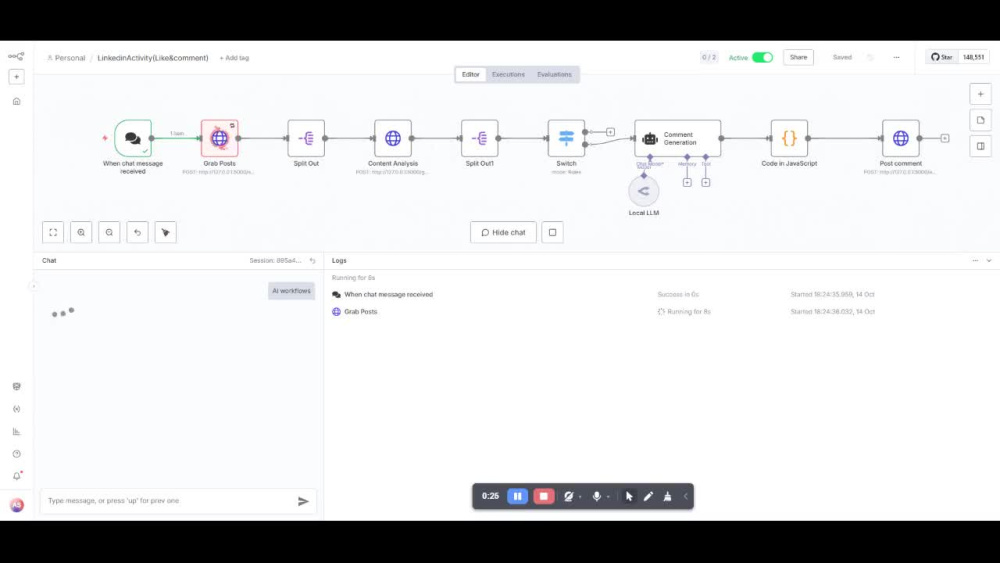
Task: Open the Content Analysis node
Action: (x=393, y=138)
